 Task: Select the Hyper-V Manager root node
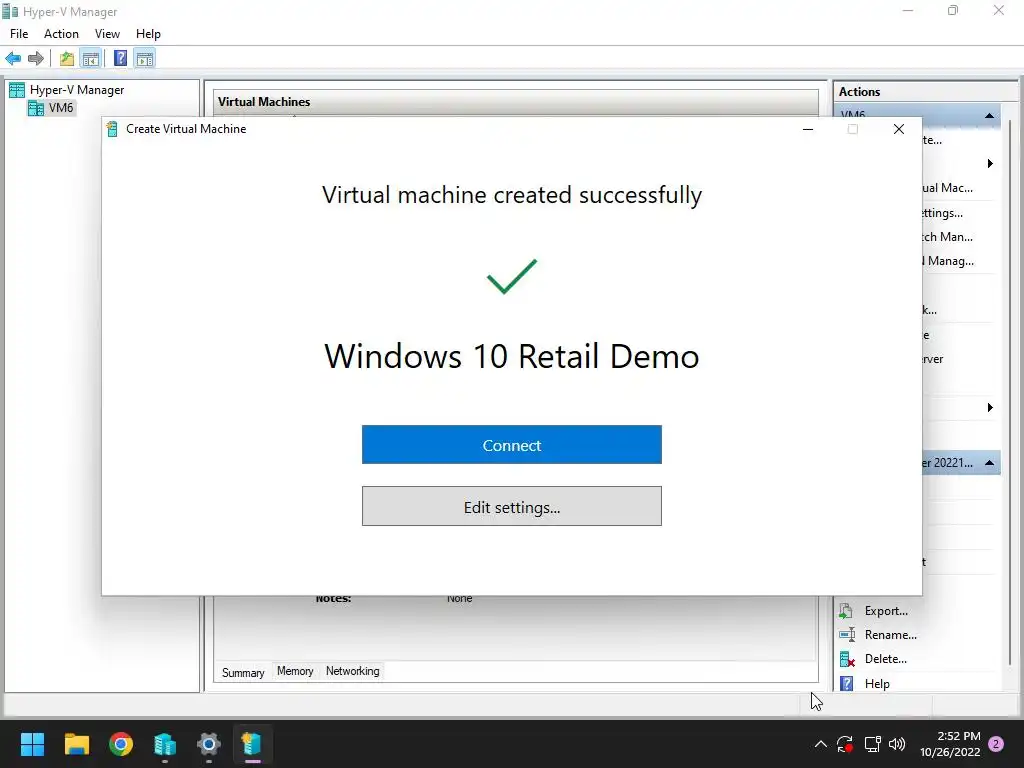tap(76, 90)
